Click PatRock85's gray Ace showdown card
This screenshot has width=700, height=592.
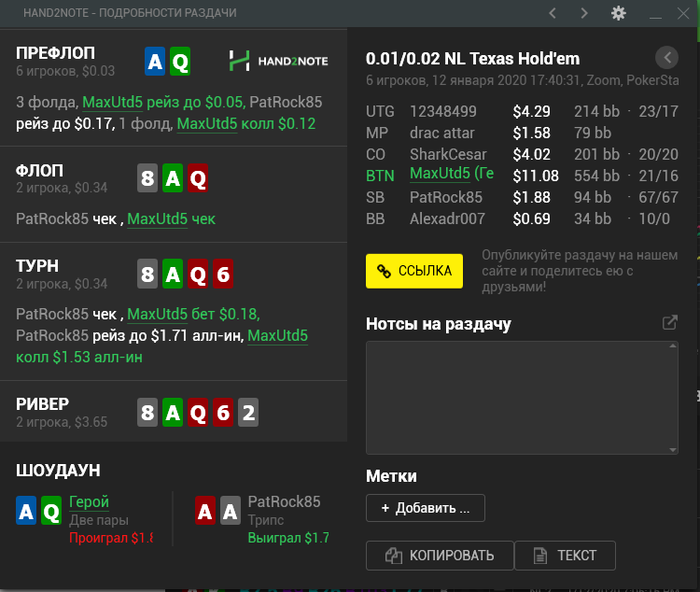(x=230, y=511)
